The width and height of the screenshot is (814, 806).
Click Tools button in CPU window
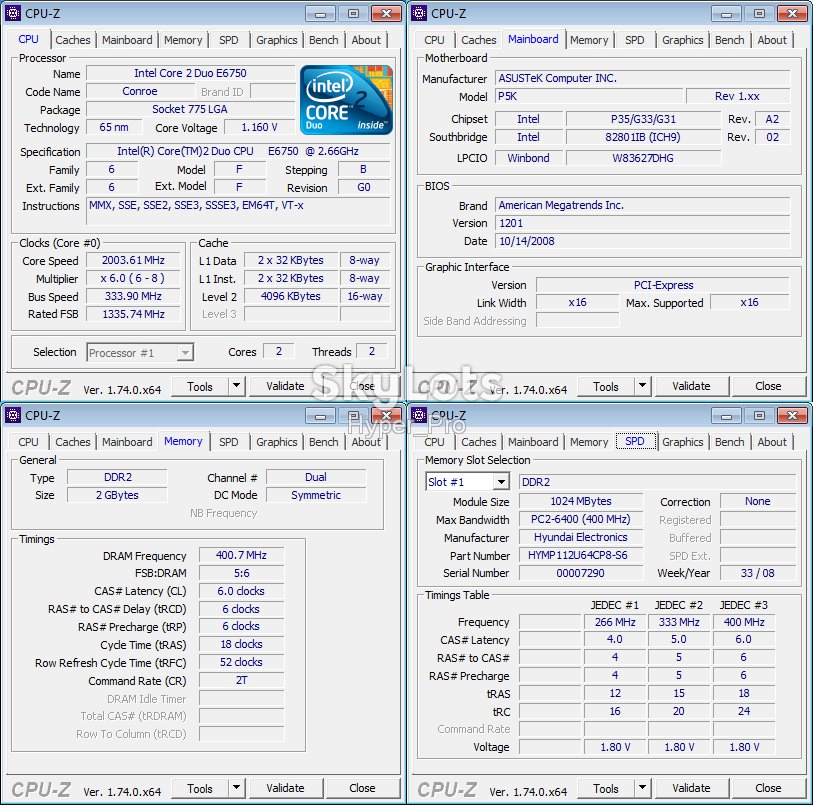click(200, 386)
